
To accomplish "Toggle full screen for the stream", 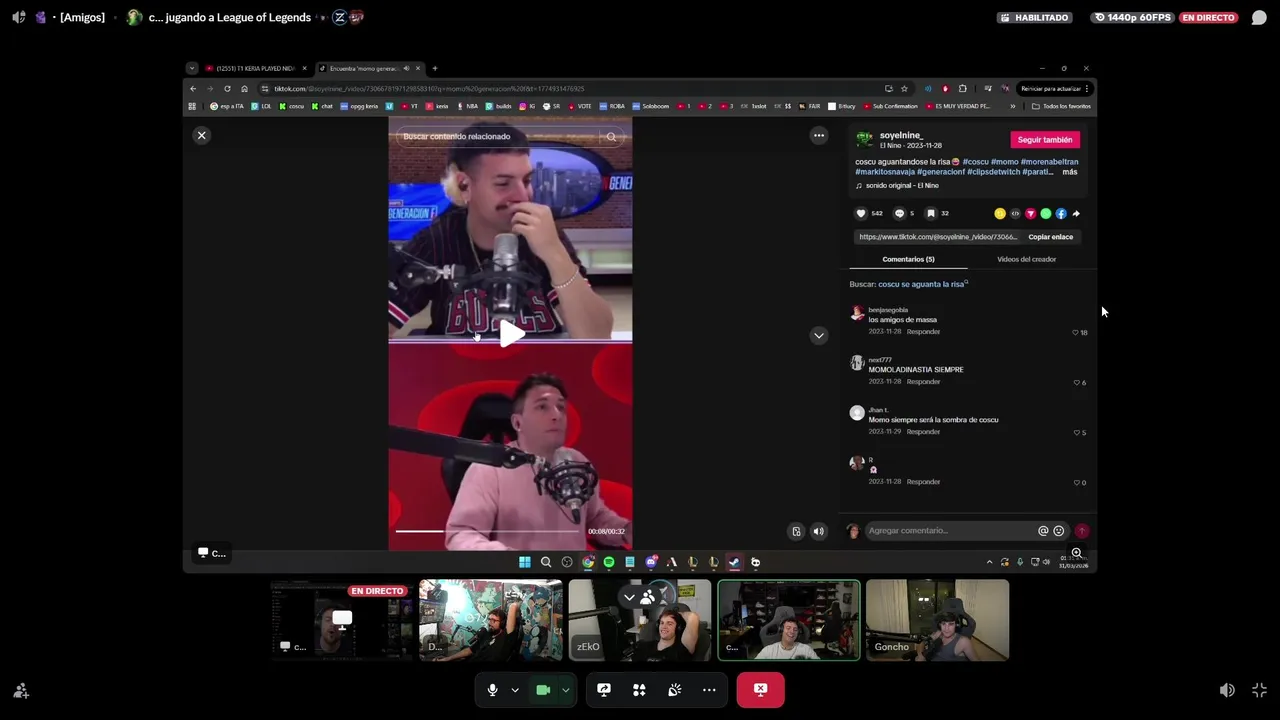I will (1259, 690).
